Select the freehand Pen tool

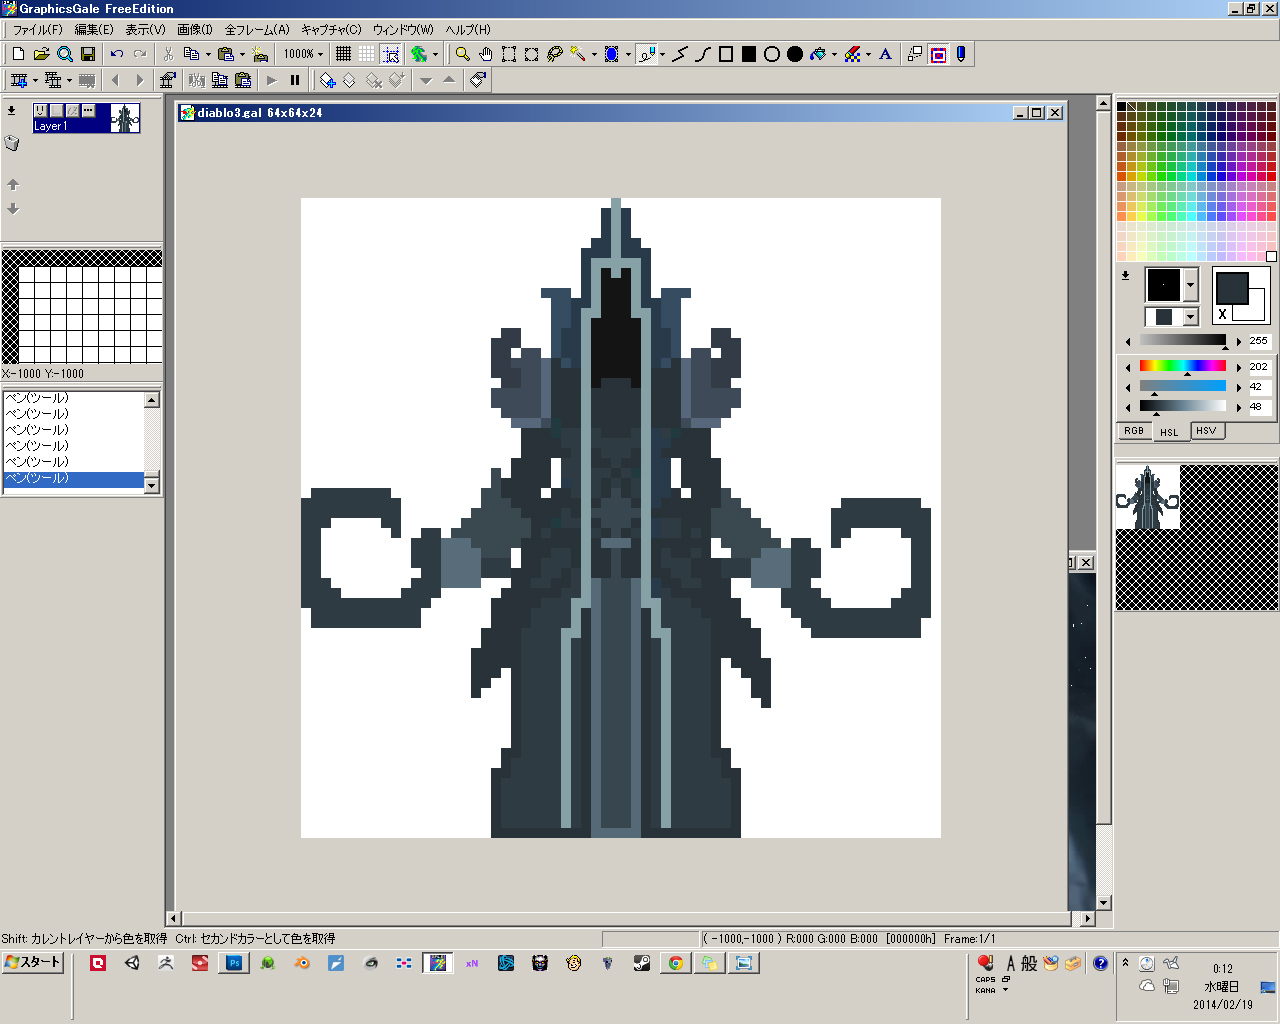(646, 54)
